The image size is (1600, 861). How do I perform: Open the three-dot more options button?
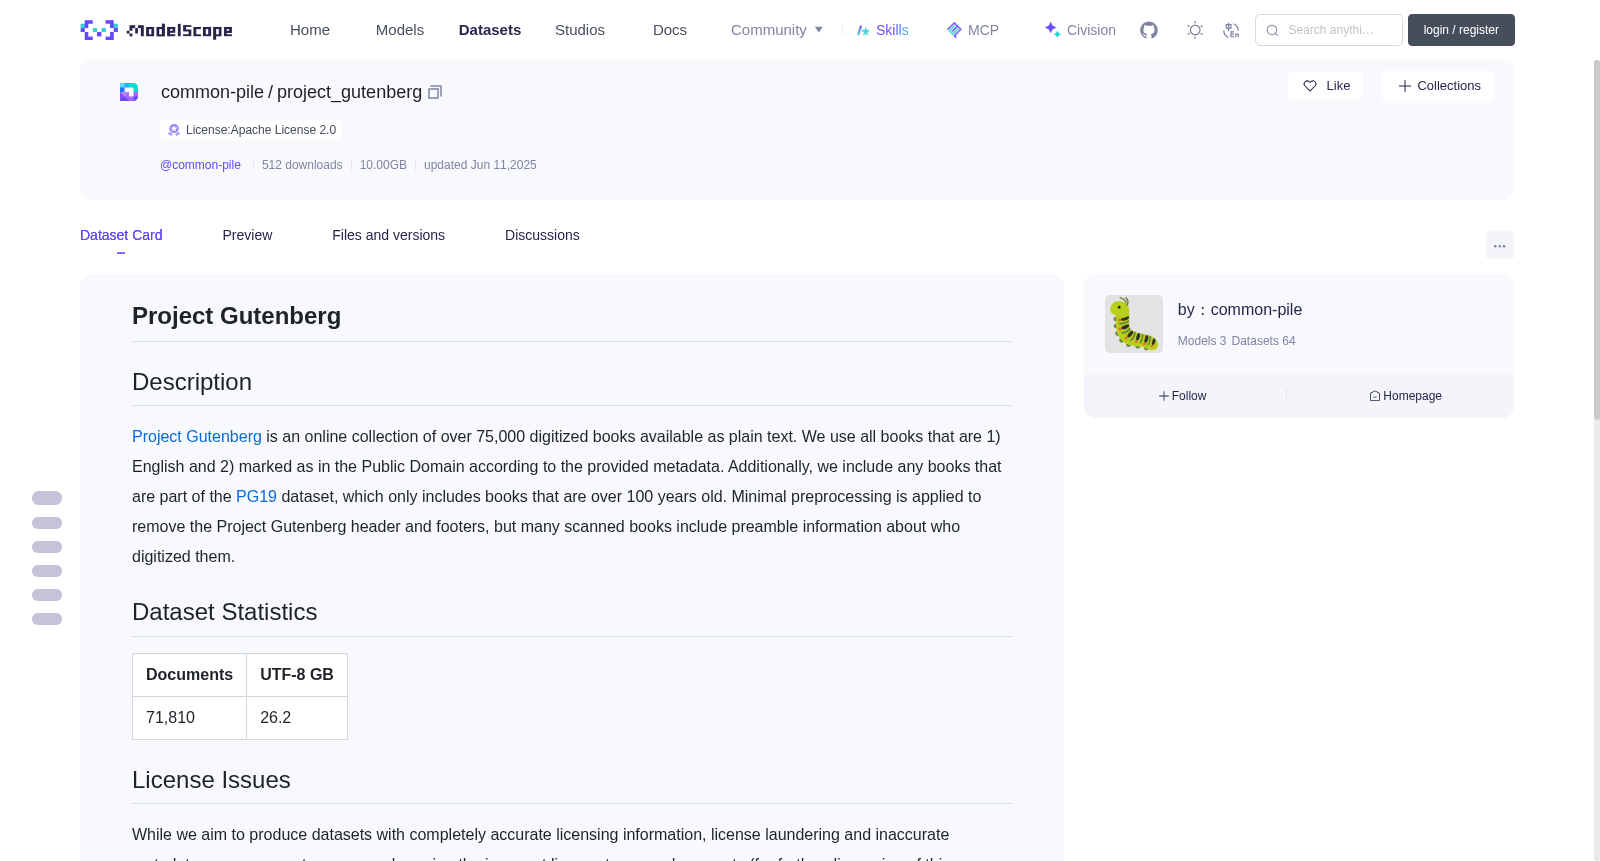tap(1500, 245)
